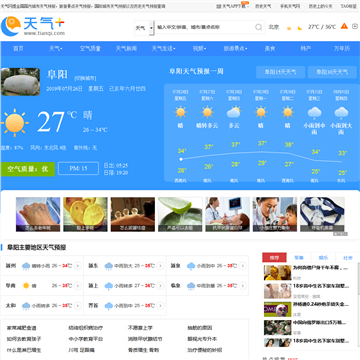The image size is (360, 360).
Task: Open the 中小学教育平台 link
Action: (x=86, y=339)
